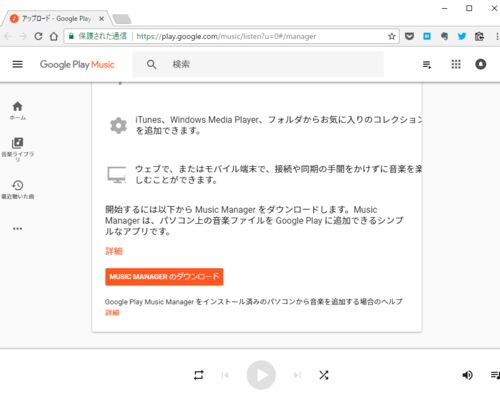Skip to the next track

pyautogui.click(x=297, y=375)
